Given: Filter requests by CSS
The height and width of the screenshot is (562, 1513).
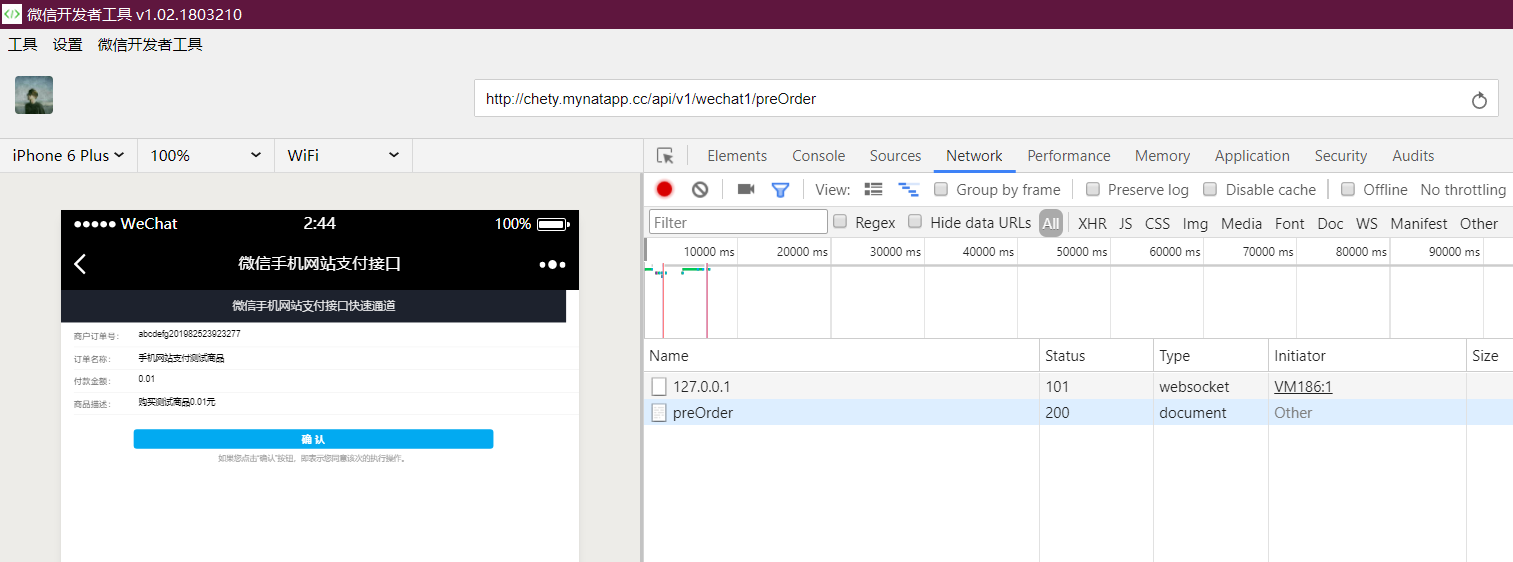Looking at the screenshot, I should pyautogui.click(x=1157, y=224).
